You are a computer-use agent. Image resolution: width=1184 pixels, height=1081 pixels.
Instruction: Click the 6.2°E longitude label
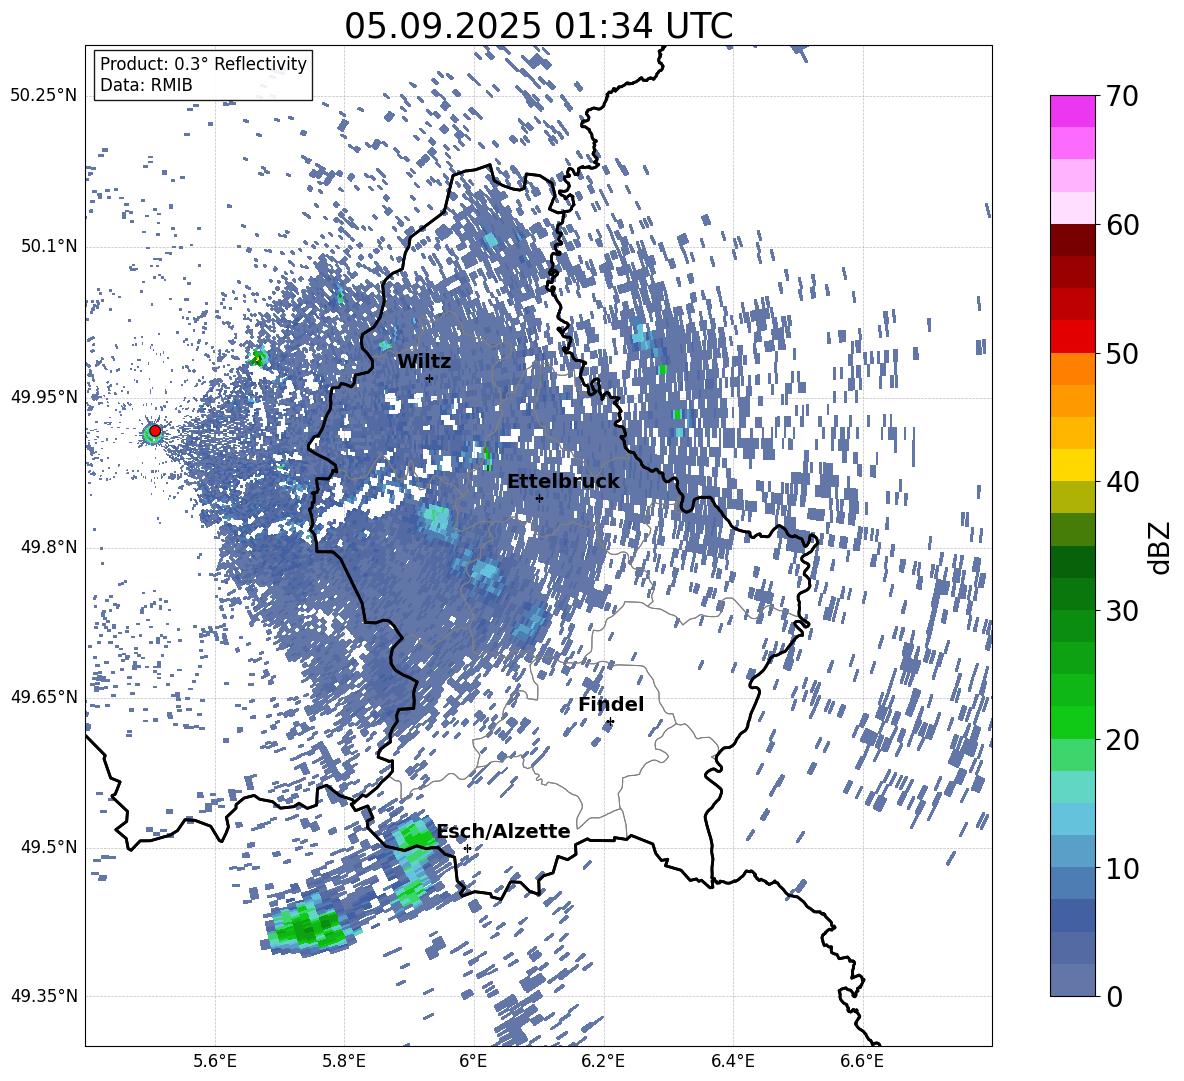[x=603, y=1061]
